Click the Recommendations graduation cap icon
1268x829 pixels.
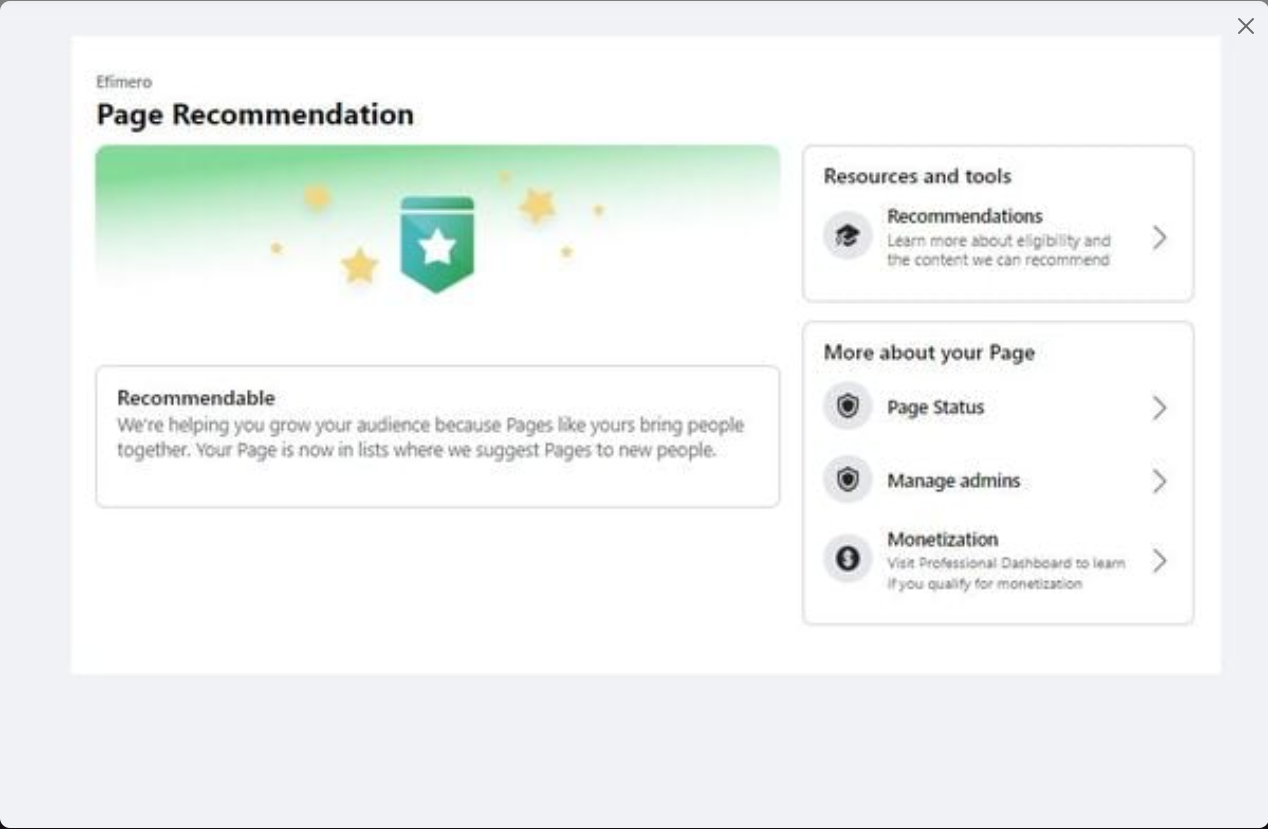(x=847, y=236)
